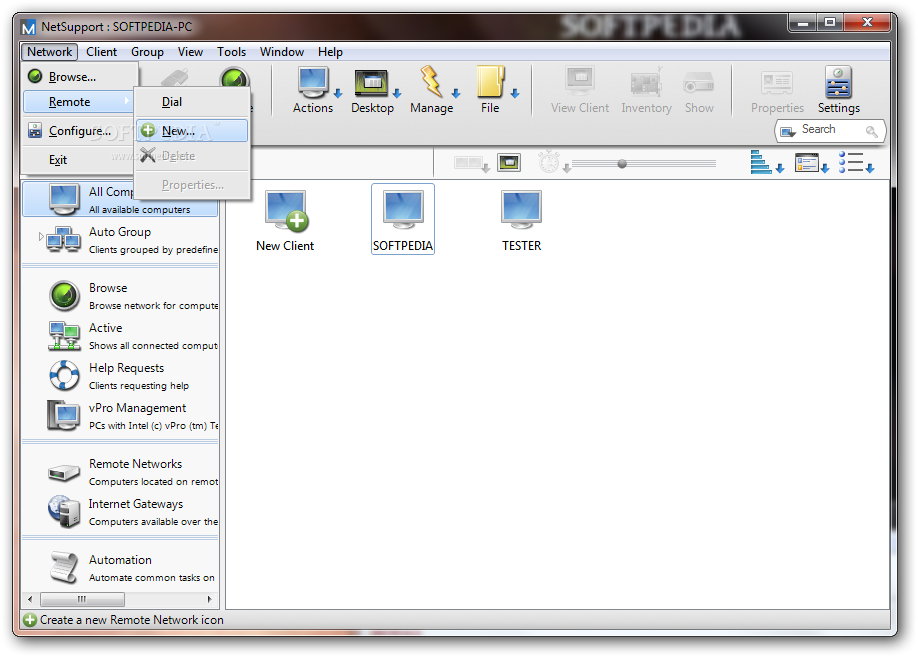Click into the Search field
The height and width of the screenshot is (657, 918).
[x=830, y=131]
